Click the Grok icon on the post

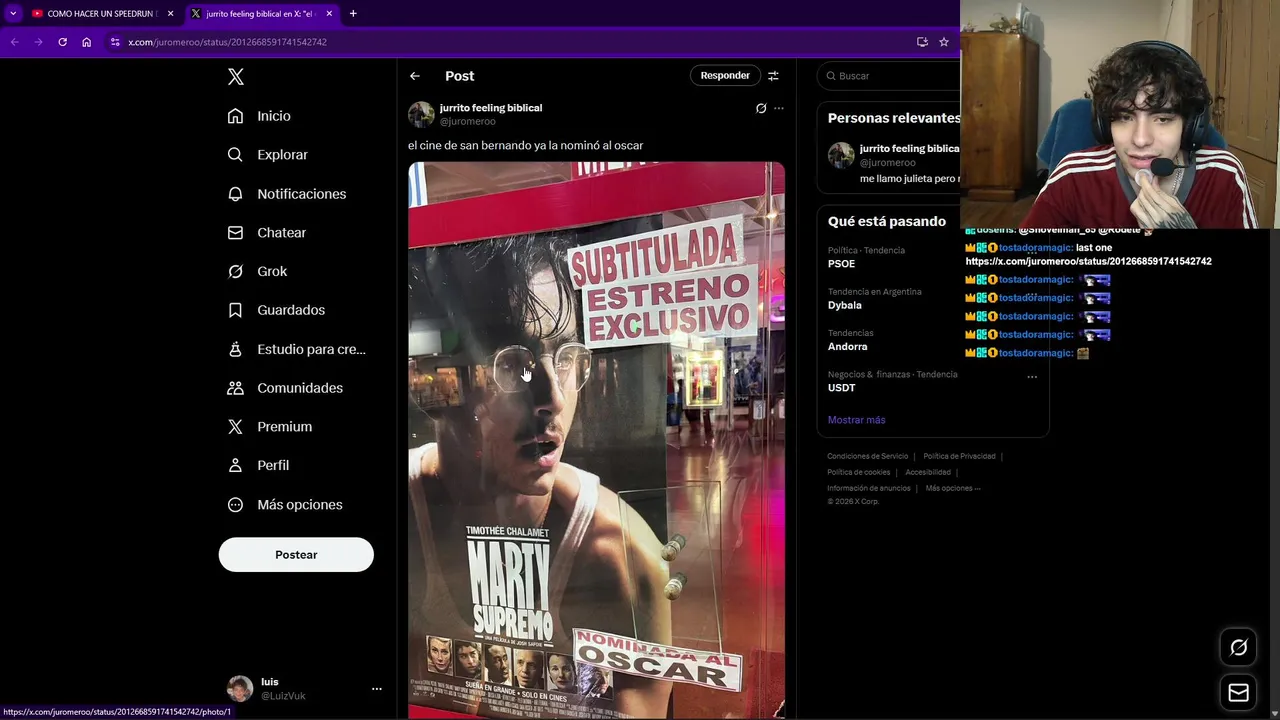pyautogui.click(x=761, y=108)
